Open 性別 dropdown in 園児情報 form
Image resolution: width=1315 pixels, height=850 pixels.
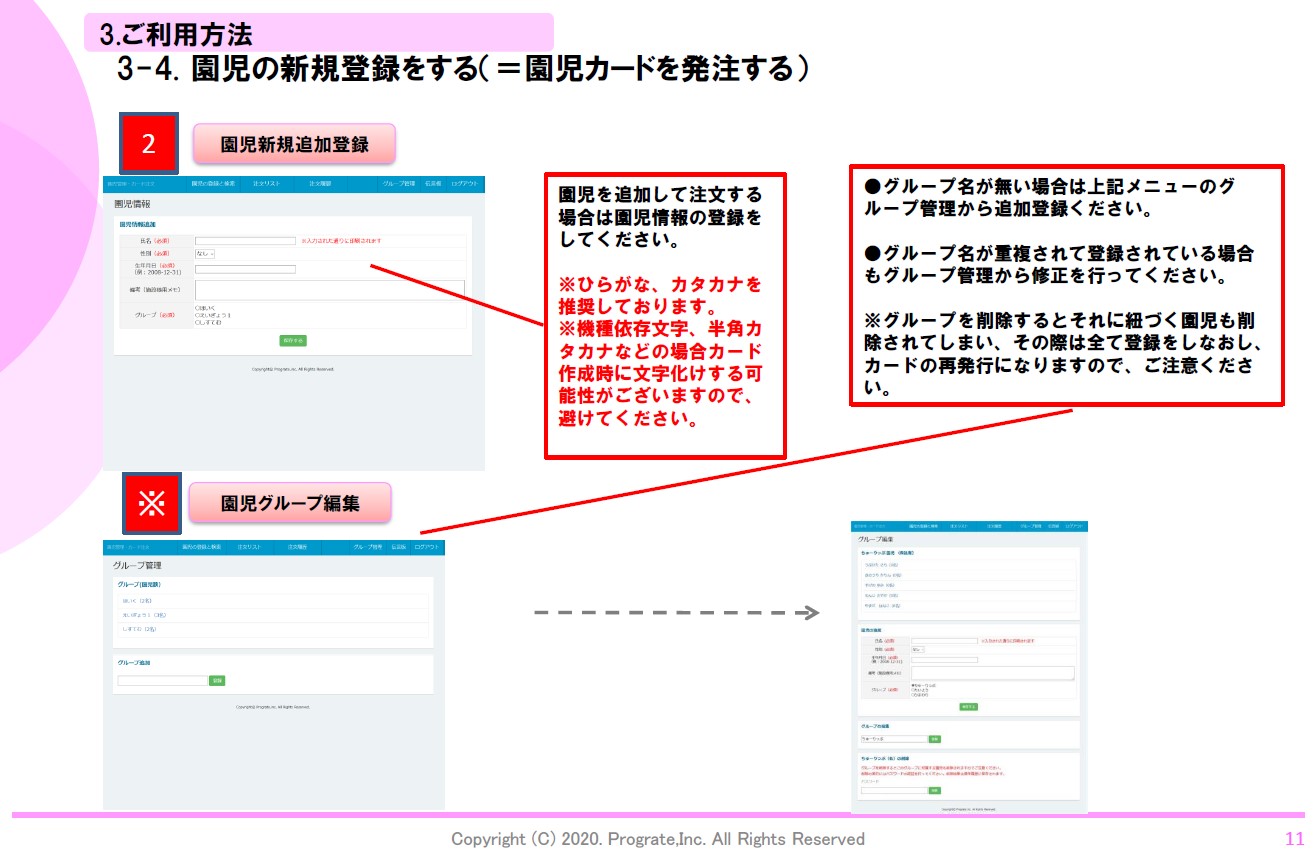[x=205, y=254]
